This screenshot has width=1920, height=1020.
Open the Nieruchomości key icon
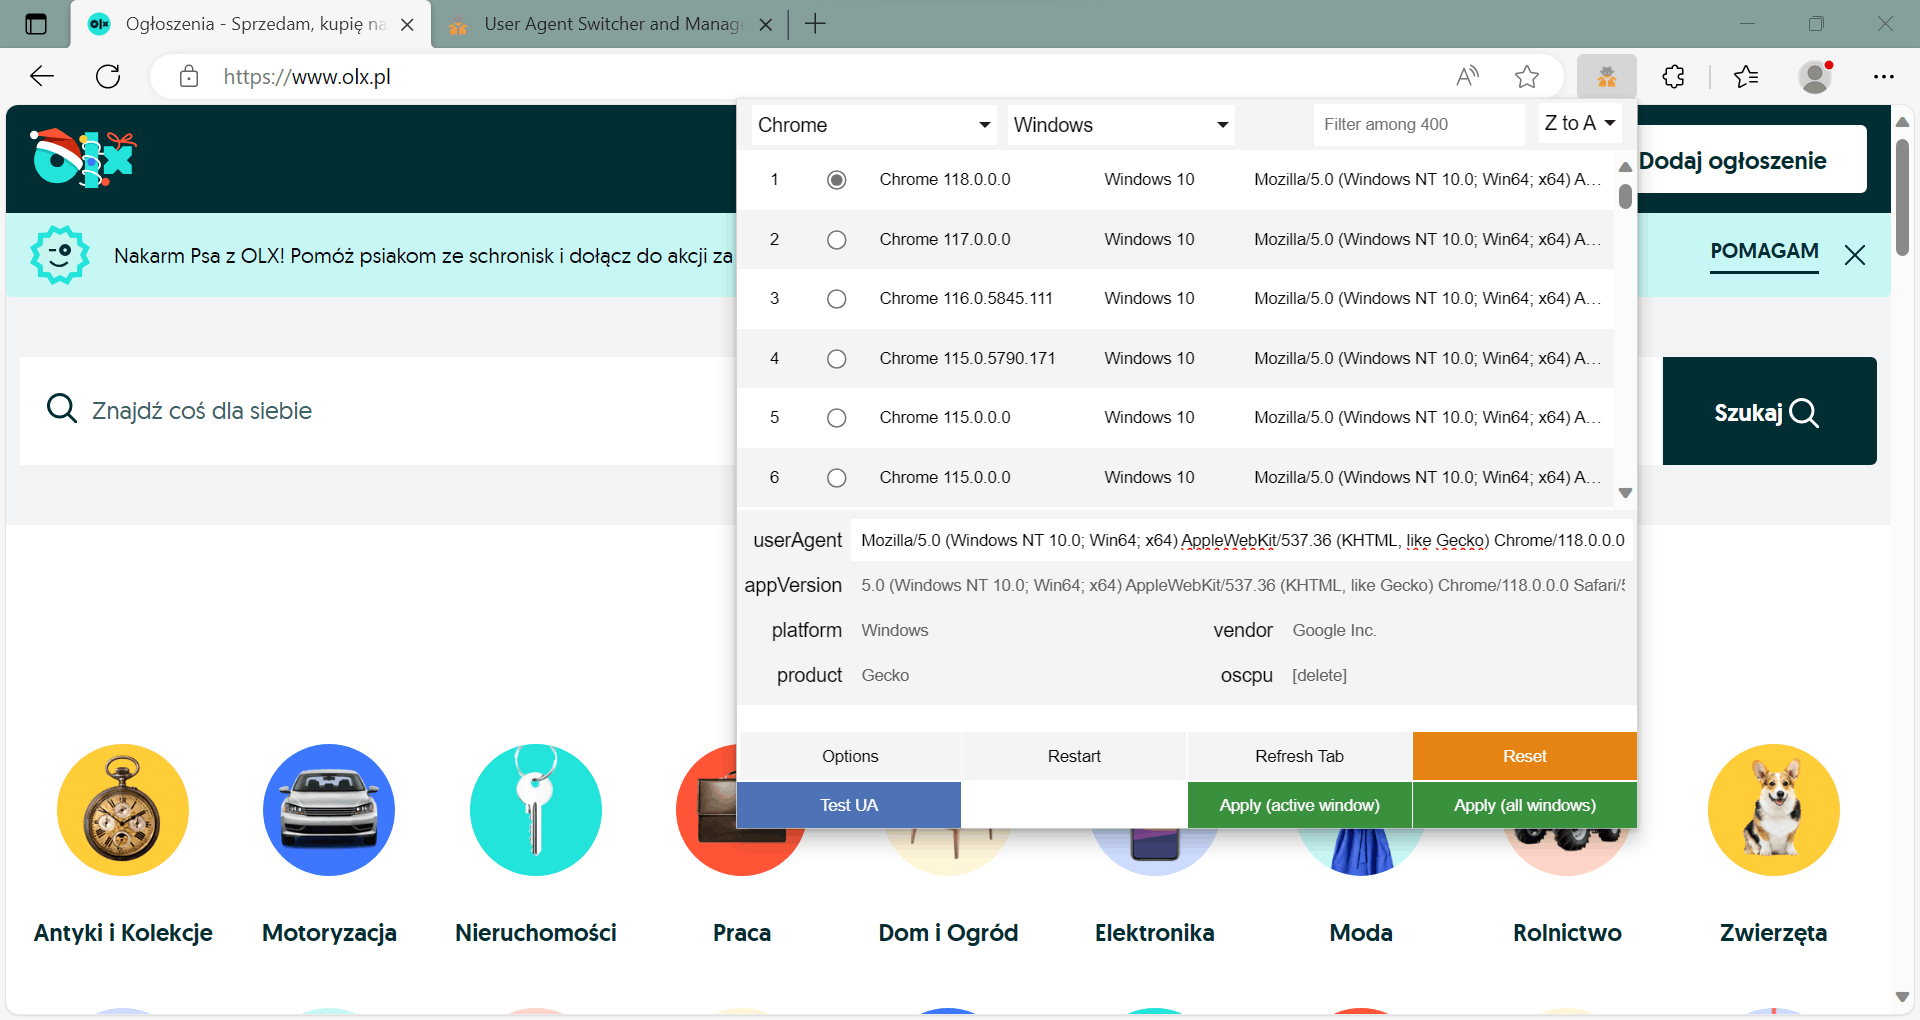coord(536,810)
